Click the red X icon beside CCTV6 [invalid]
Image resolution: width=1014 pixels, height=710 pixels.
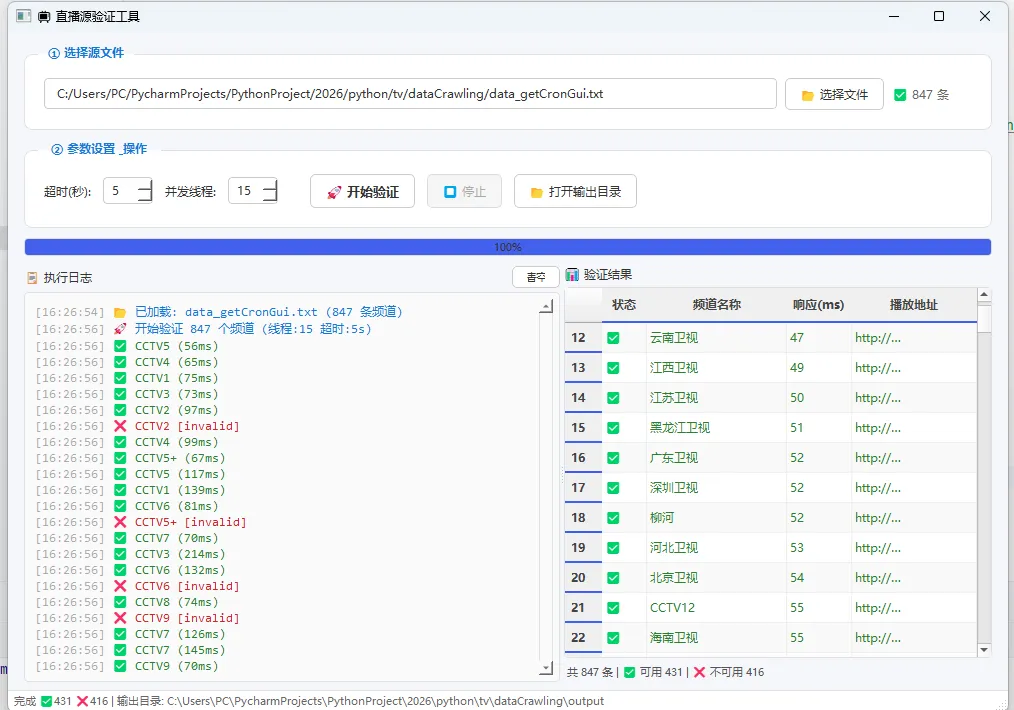tap(120, 586)
